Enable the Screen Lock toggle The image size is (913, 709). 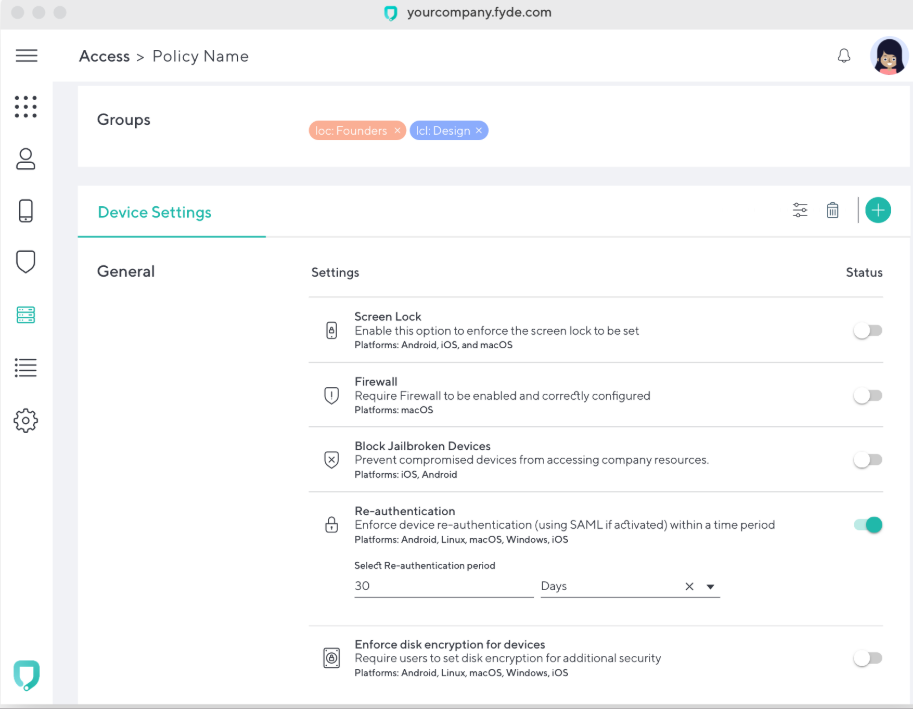[867, 331]
